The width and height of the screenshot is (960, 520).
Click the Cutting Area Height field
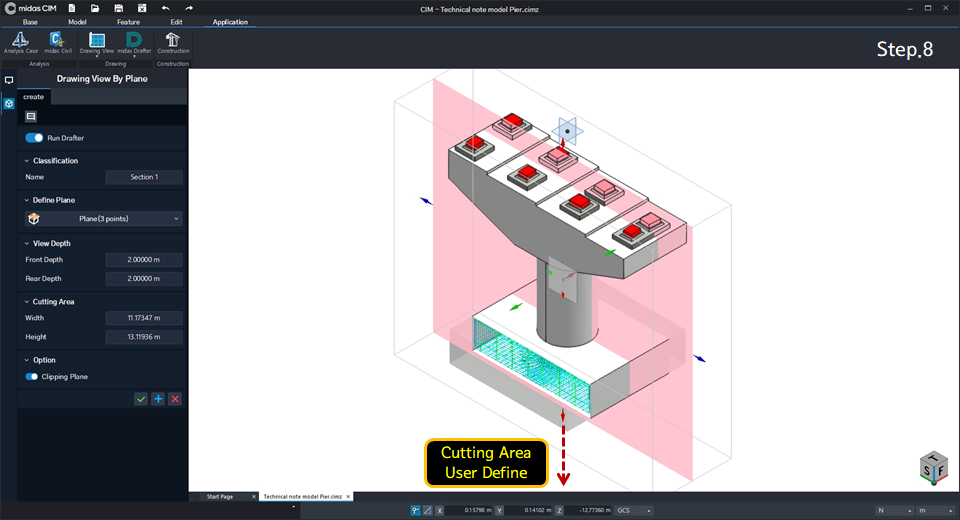[x=144, y=337]
